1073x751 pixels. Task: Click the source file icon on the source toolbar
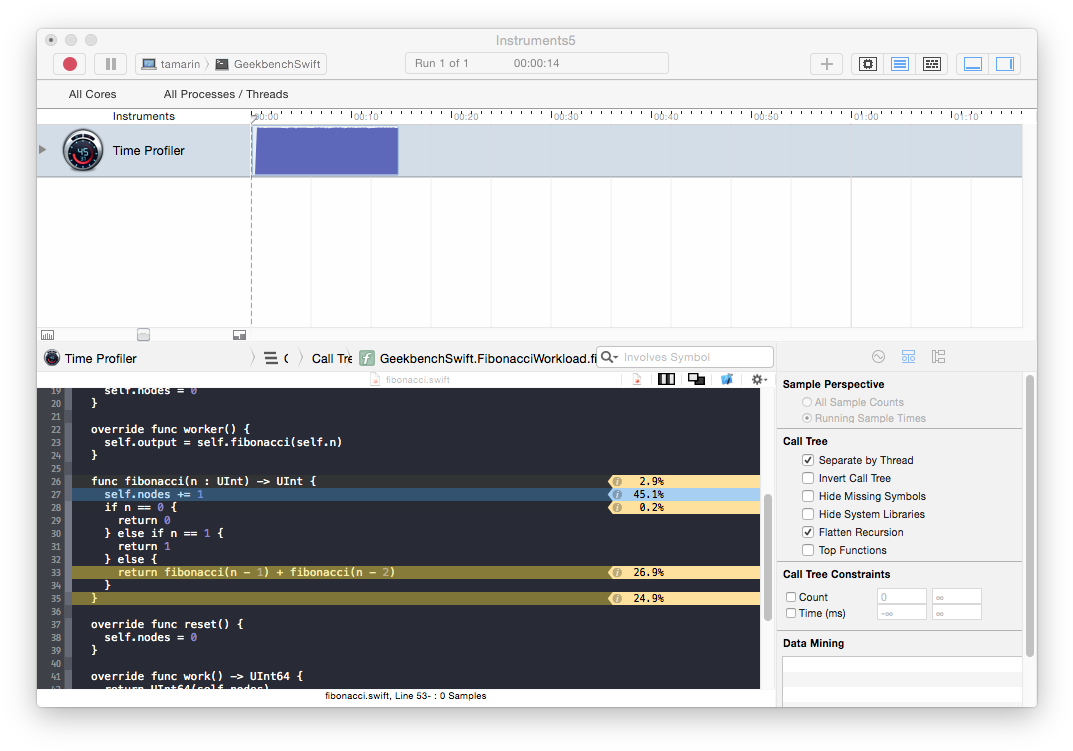pyautogui.click(x=637, y=379)
